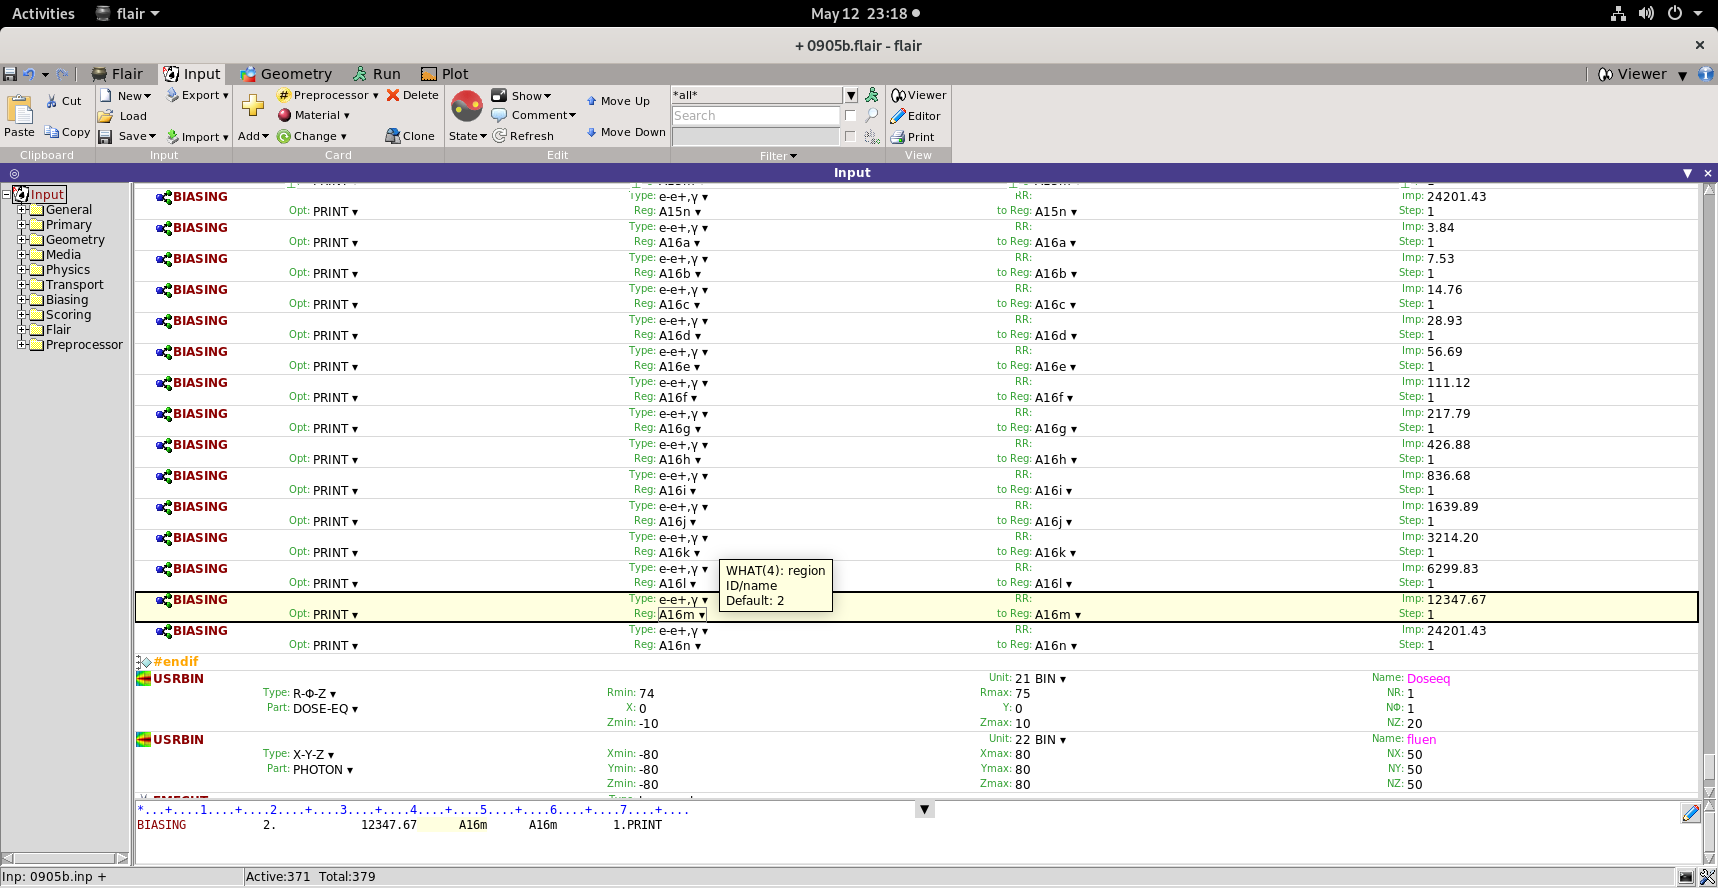Click the Search filter input field
Image resolution: width=1718 pixels, height=888 pixels.
coord(755,116)
